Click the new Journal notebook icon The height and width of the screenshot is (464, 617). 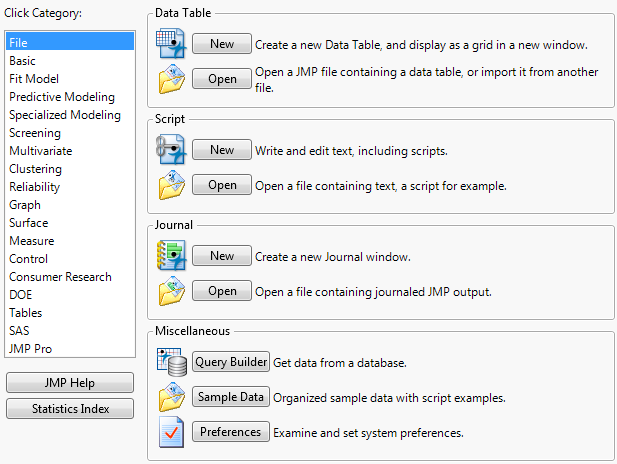[171, 256]
